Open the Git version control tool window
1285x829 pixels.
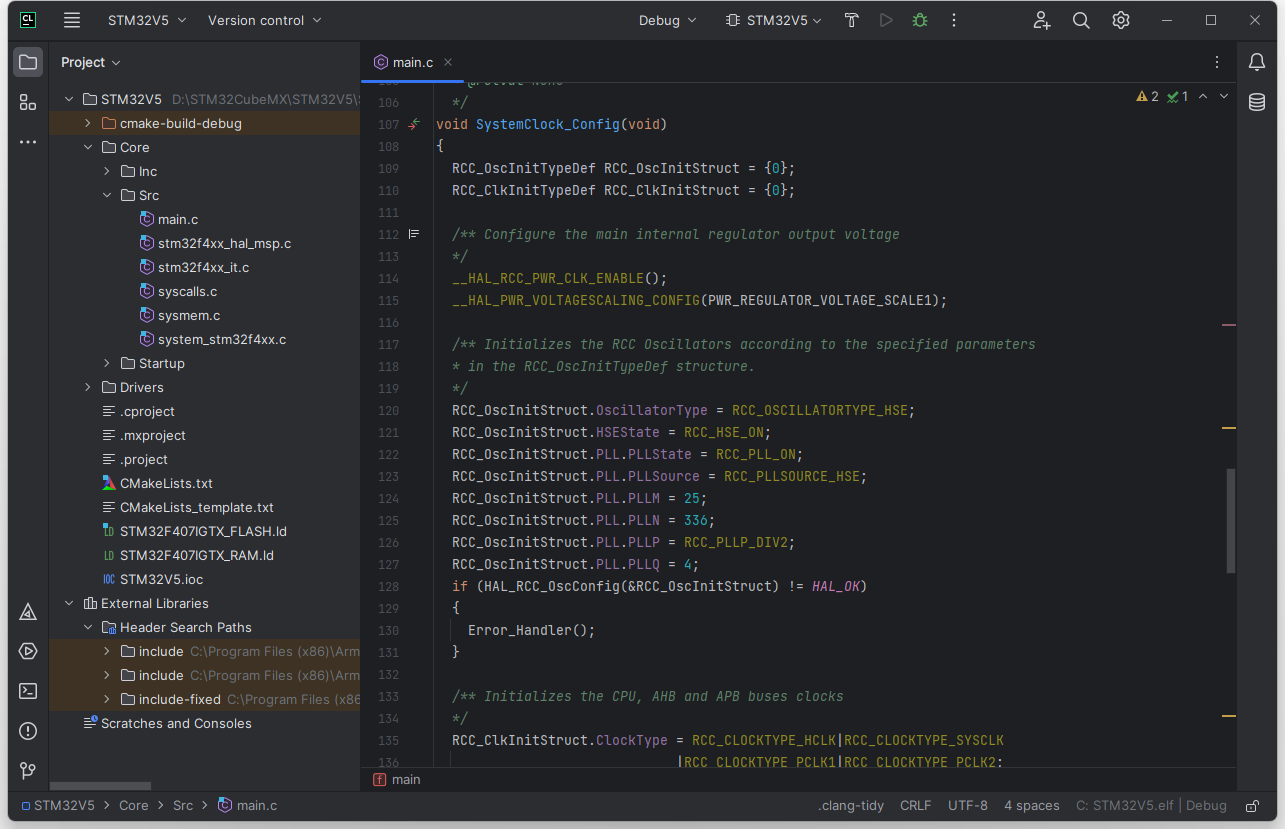[28, 771]
